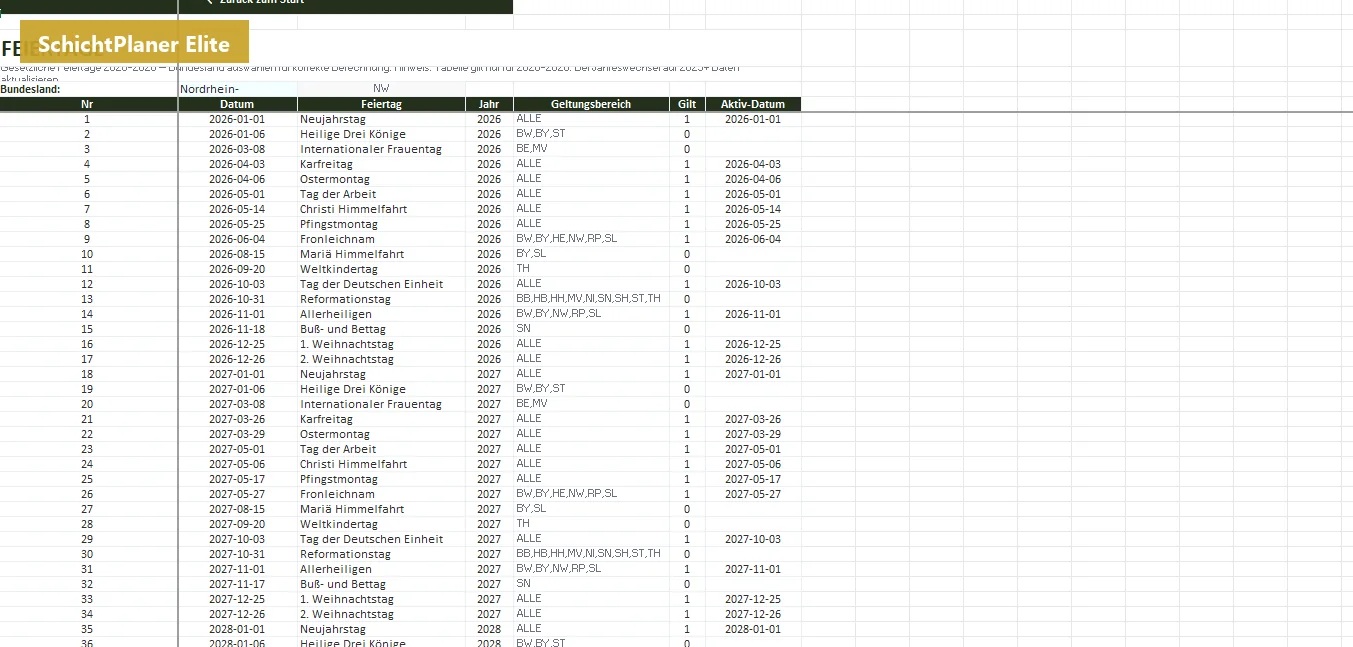Click the SchichtPlaner Elite logo banner
Image resolution: width=1353 pixels, height=647 pixels.
pyautogui.click(x=134, y=42)
